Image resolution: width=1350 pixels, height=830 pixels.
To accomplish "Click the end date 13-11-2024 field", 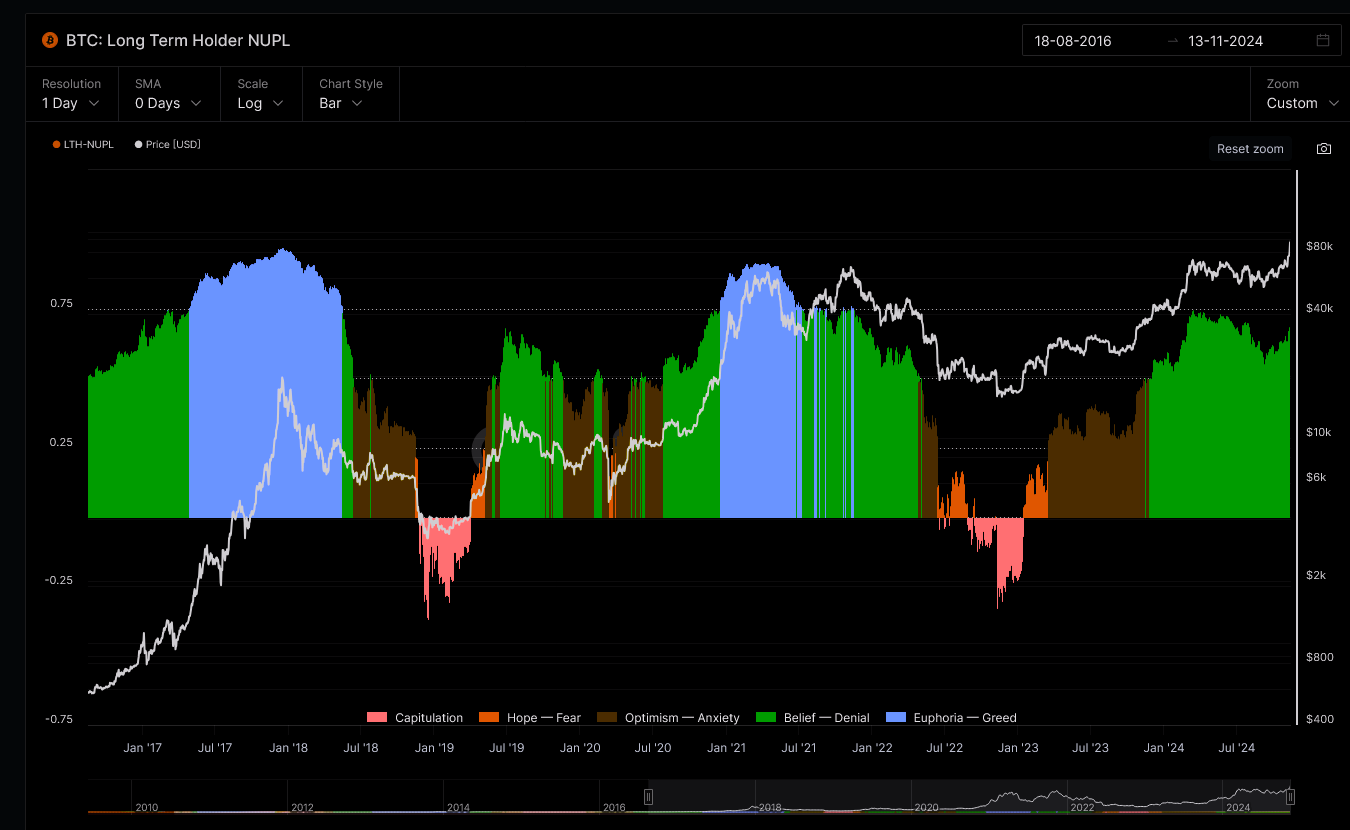I will click(x=1225, y=41).
